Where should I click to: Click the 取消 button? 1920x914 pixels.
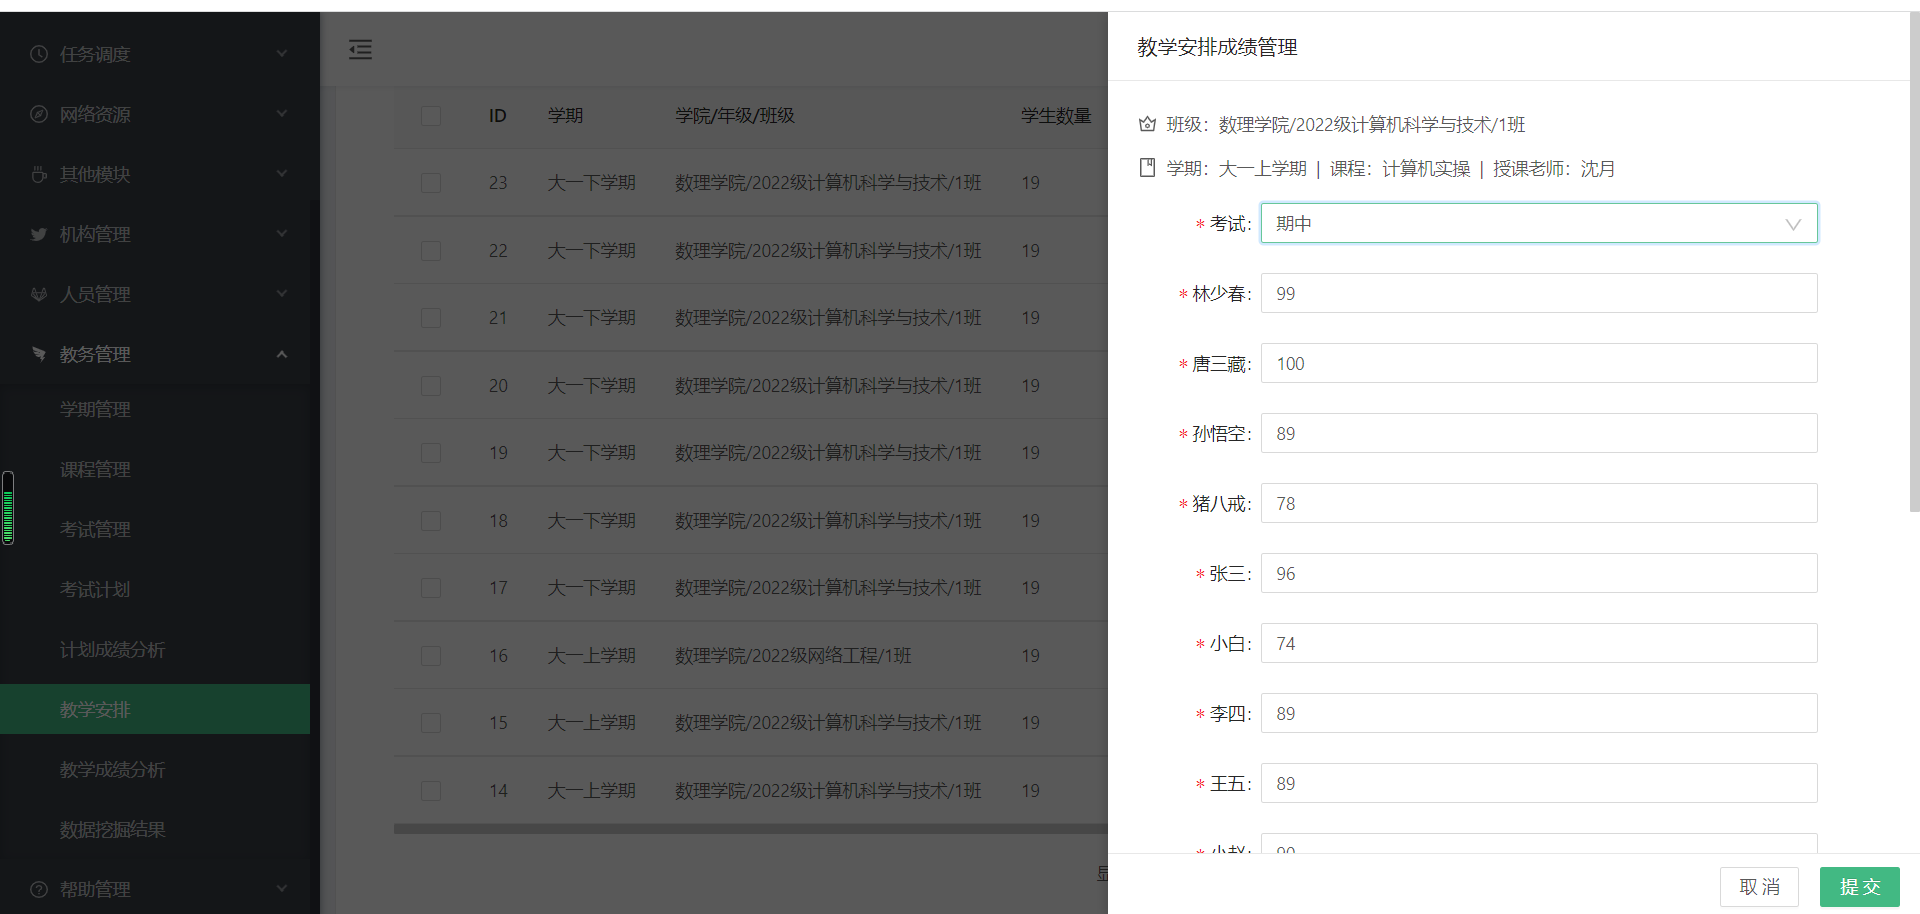click(1759, 887)
